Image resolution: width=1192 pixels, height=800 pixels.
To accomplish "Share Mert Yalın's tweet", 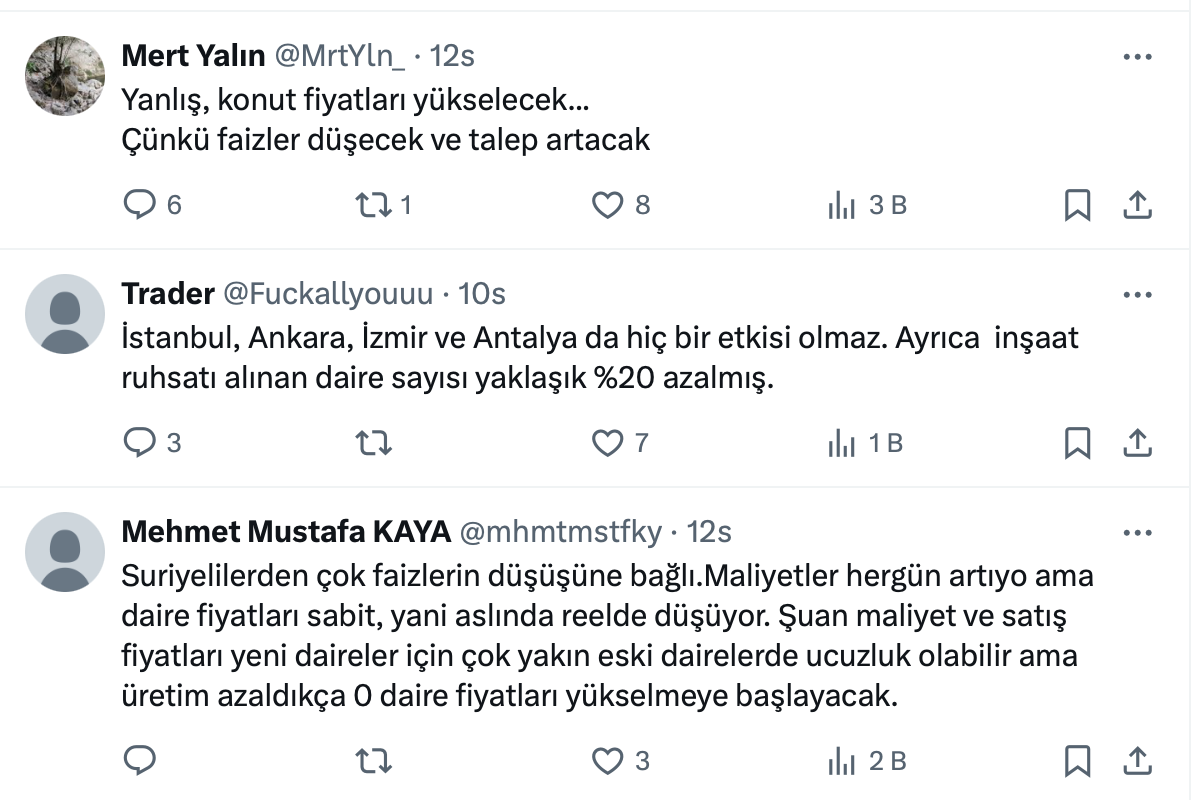I will tap(1136, 205).
